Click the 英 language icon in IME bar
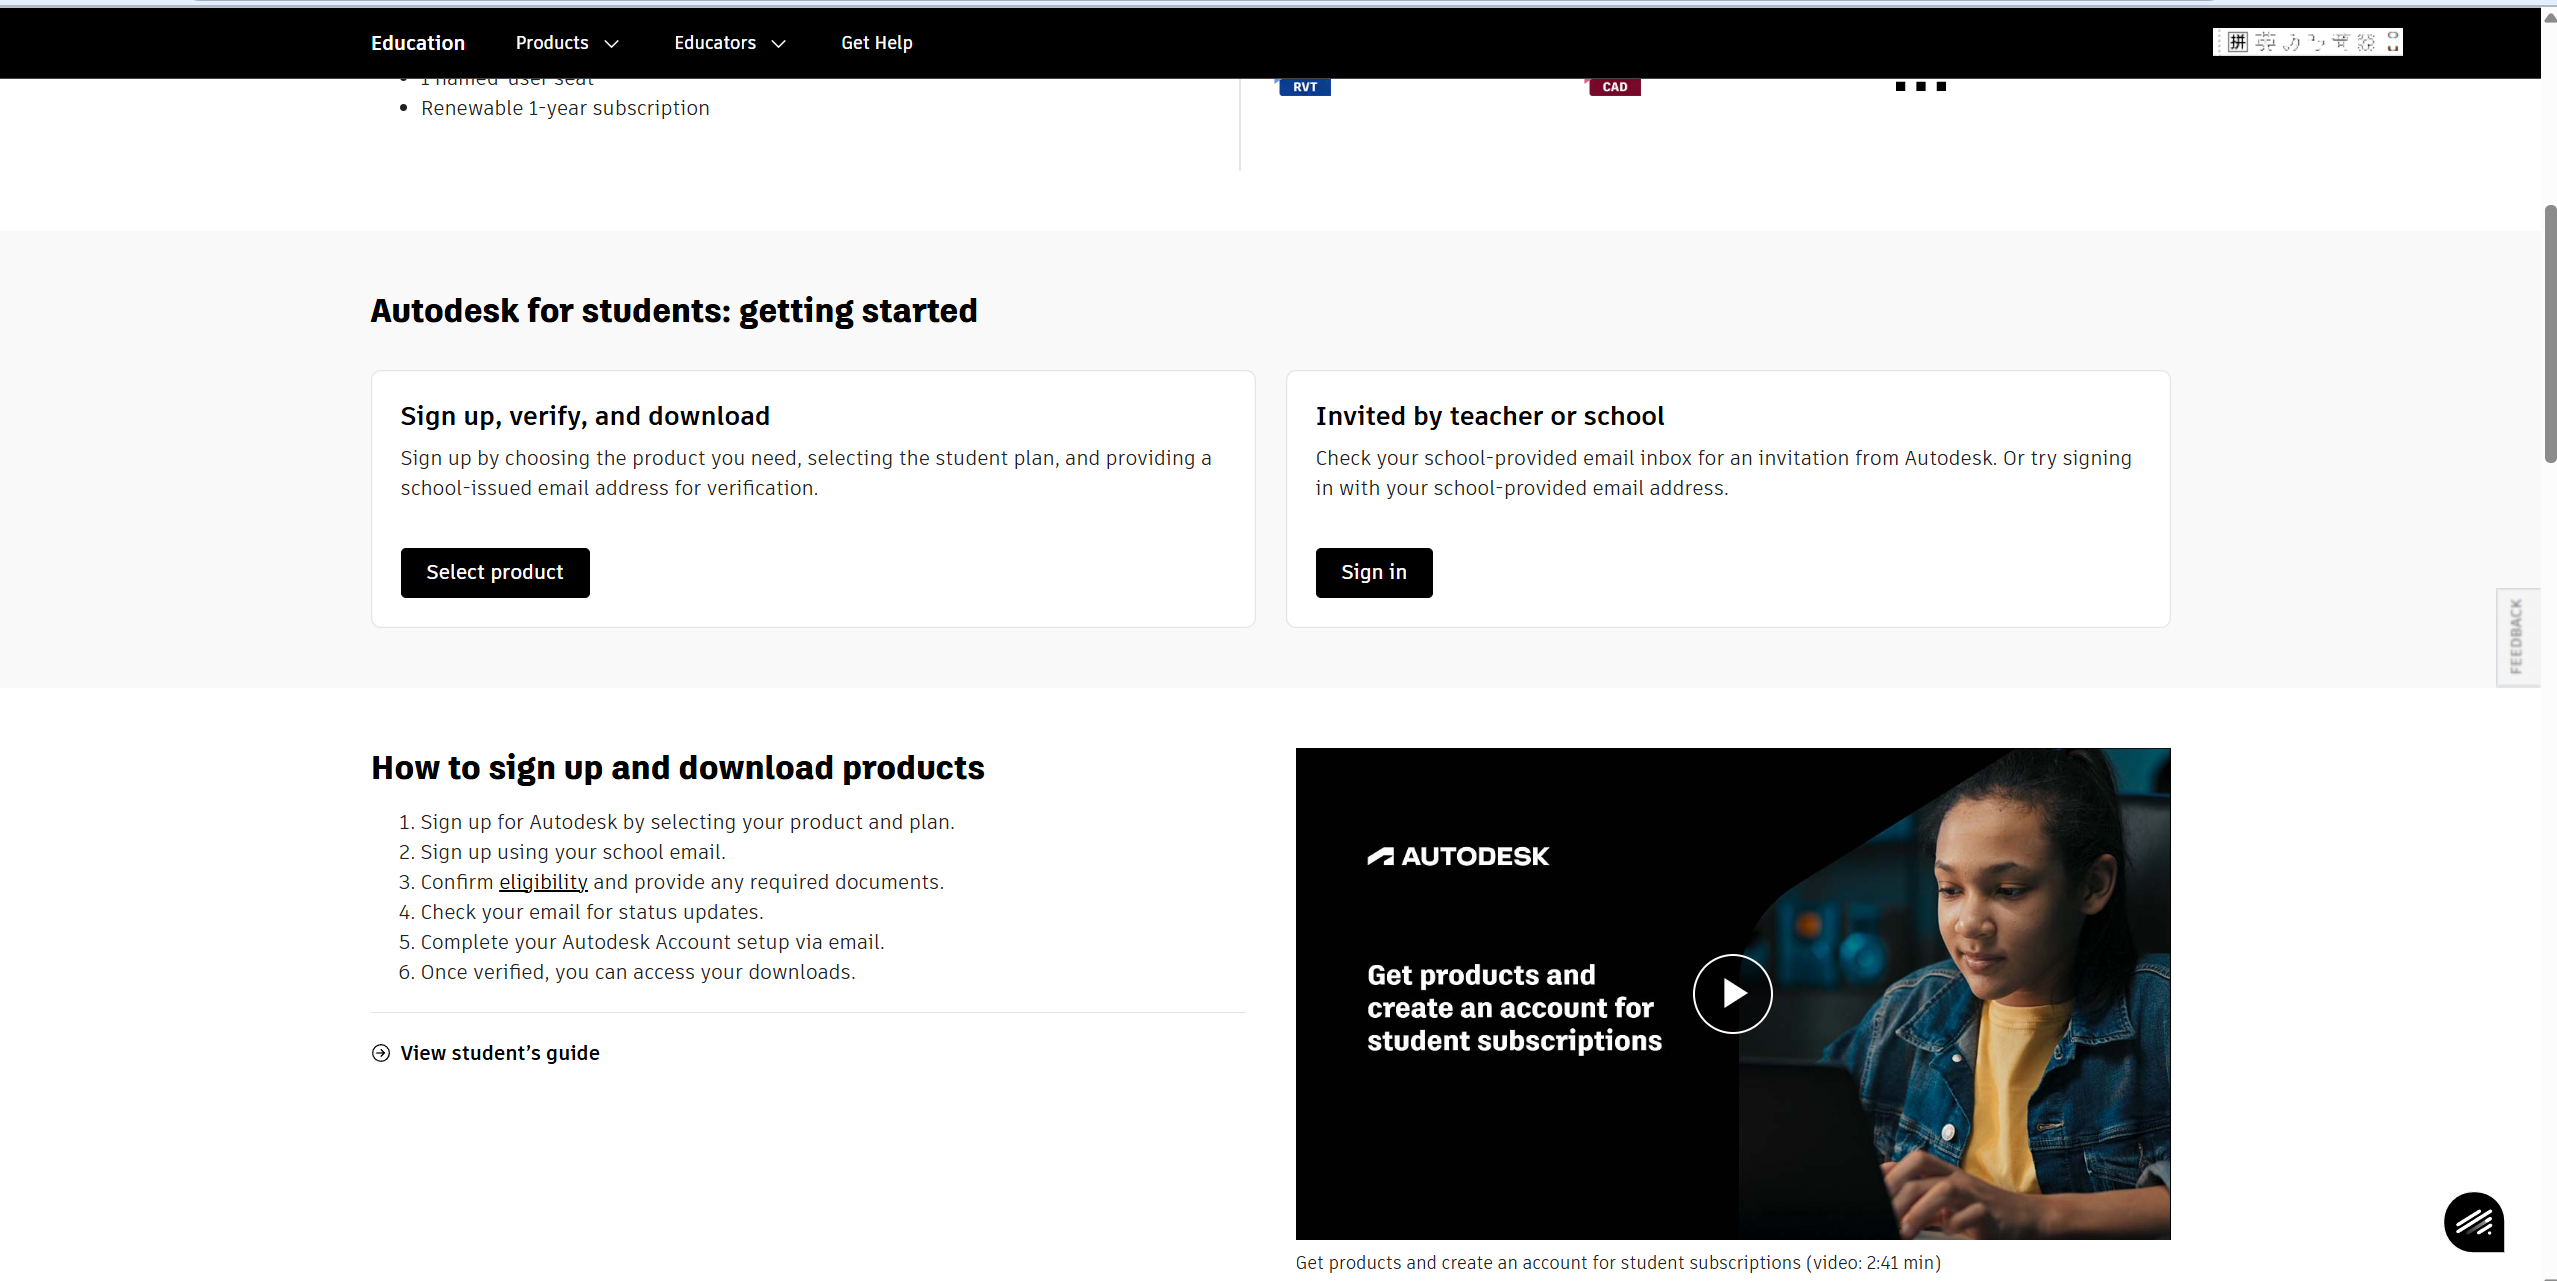This screenshot has height=1281, width=2557. [x=2265, y=42]
